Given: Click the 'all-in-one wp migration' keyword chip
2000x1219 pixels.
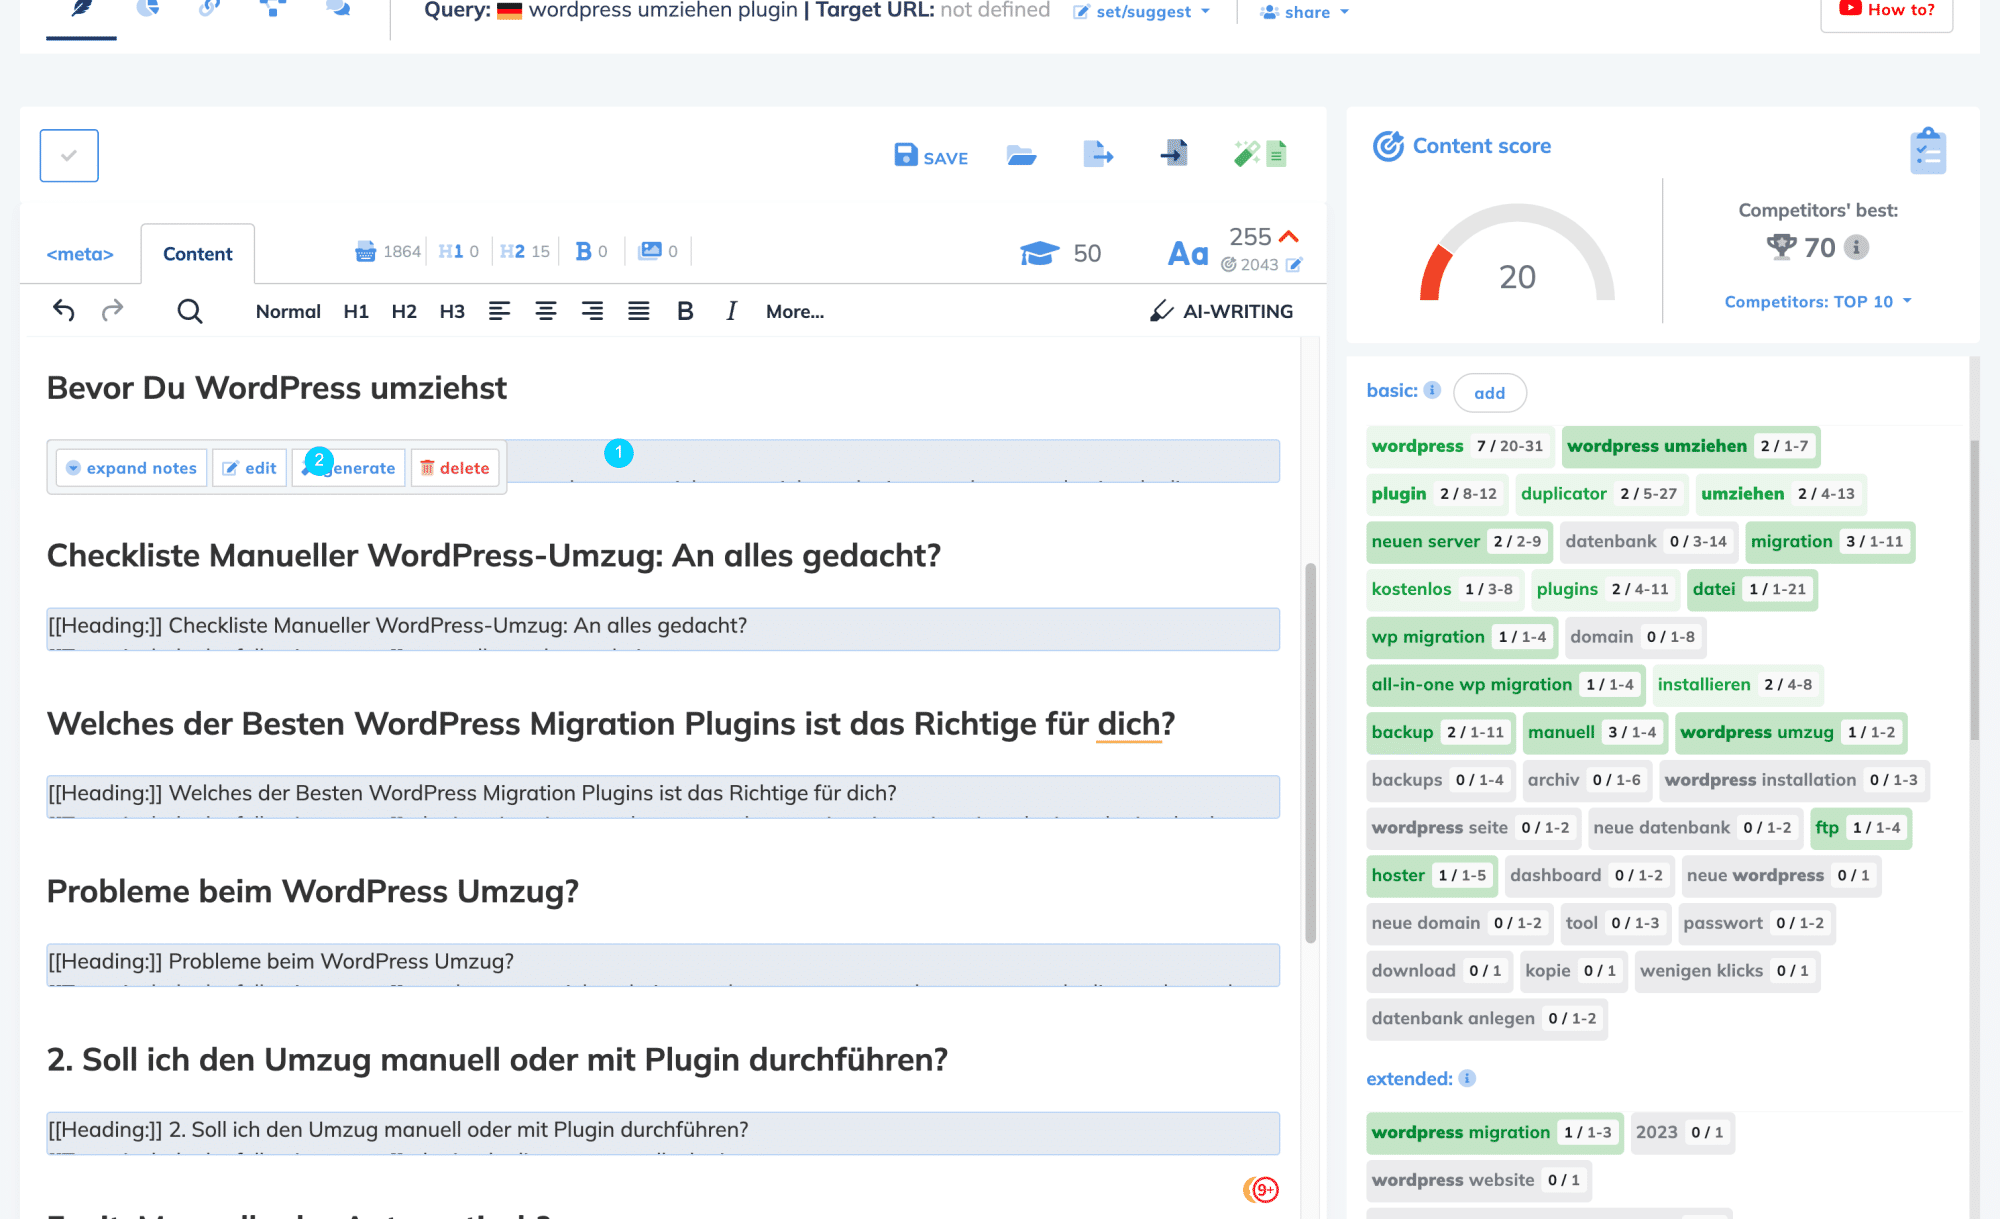Looking at the screenshot, I should point(1505,684).
